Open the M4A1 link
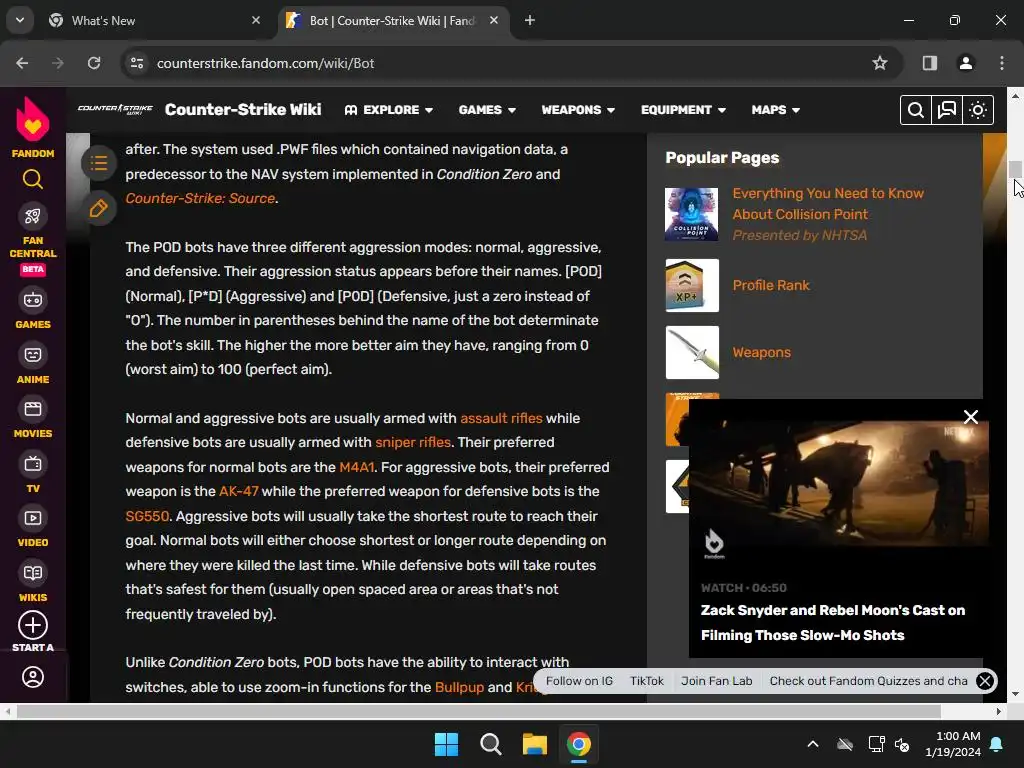This screenshot has width=1024, height=768. point(357,468)
